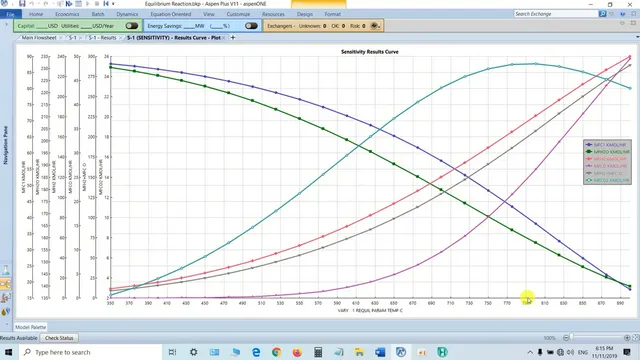This screenshot has height=360, width=640.
Task: Add a new tab with plus button
Action: (233, 38)
